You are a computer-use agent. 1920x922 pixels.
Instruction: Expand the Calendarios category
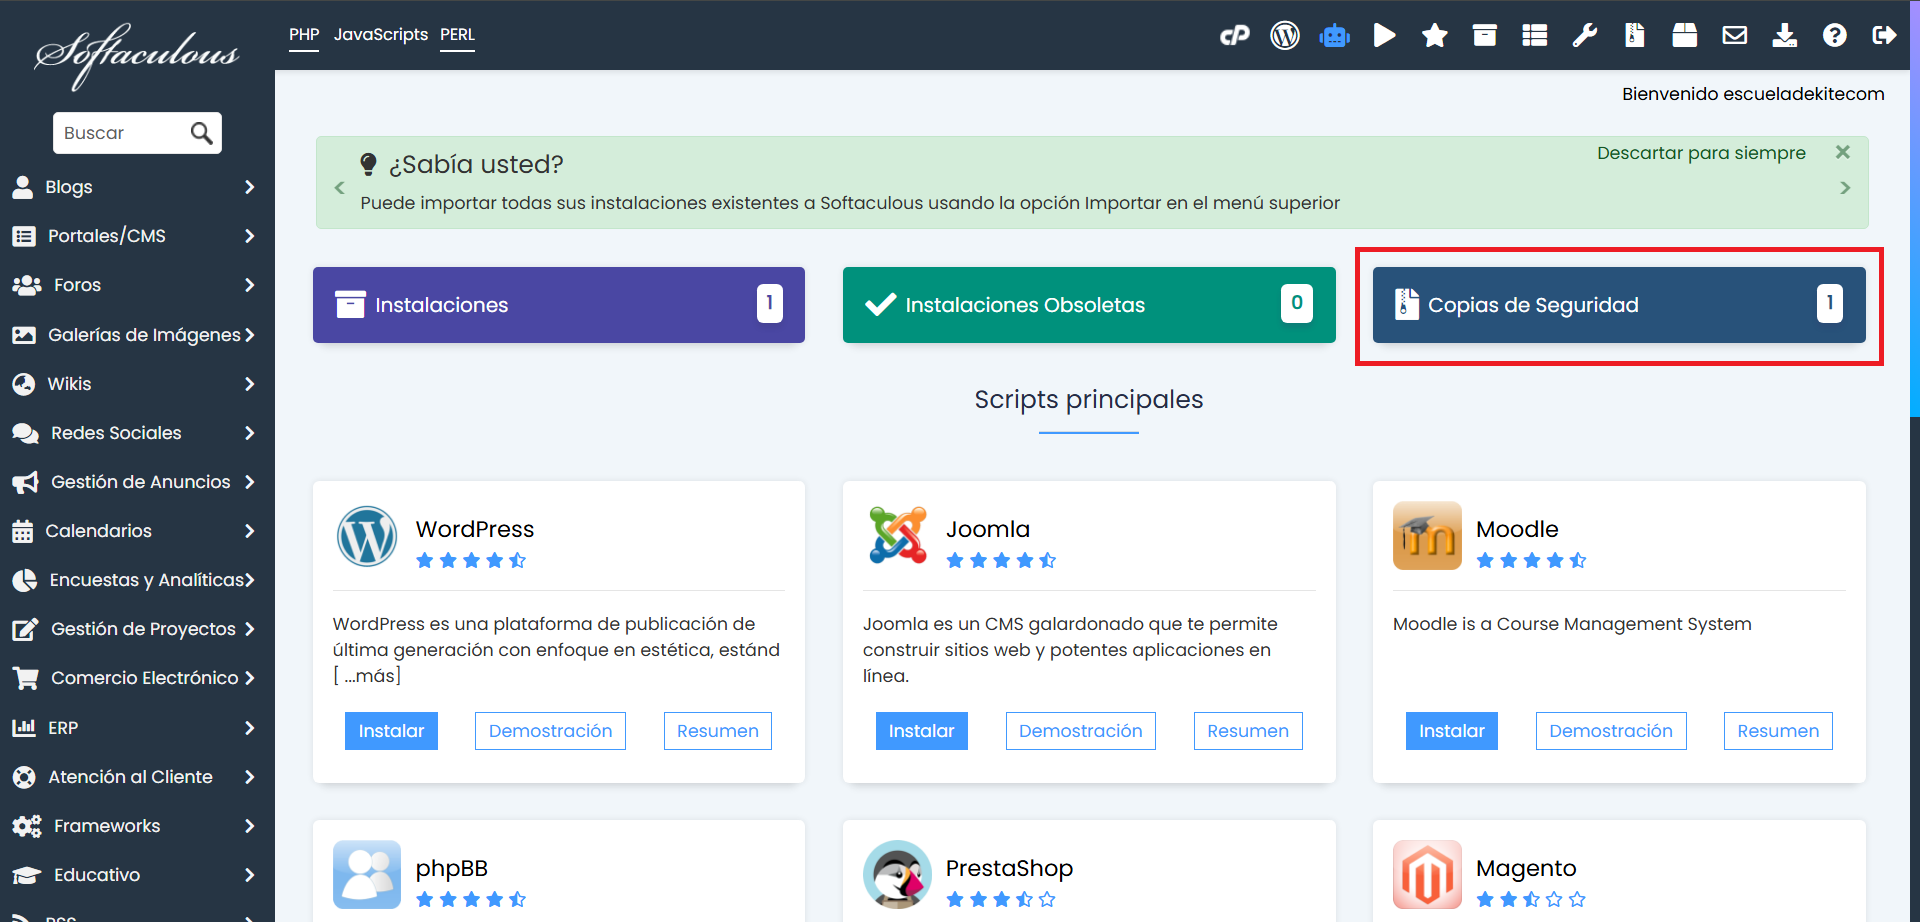[x=137, y=531]
